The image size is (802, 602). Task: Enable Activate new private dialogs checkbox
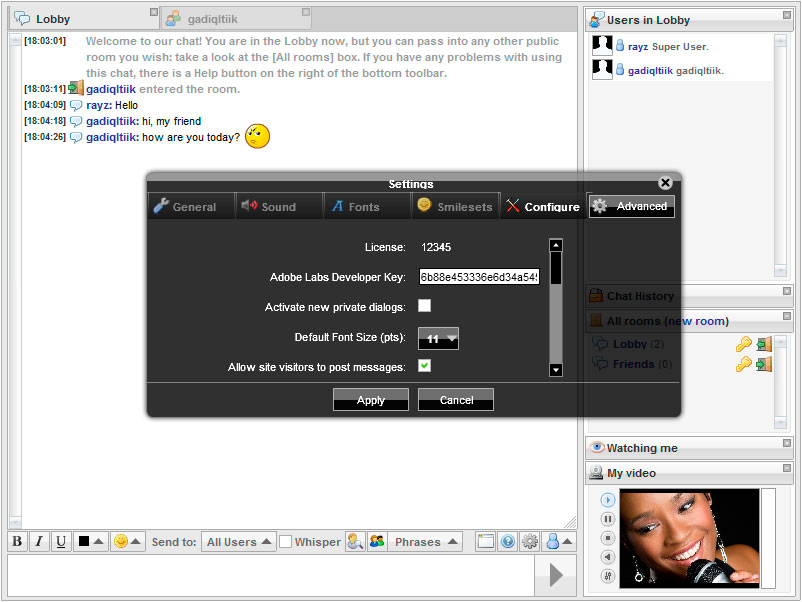click(x=425, y=306)
